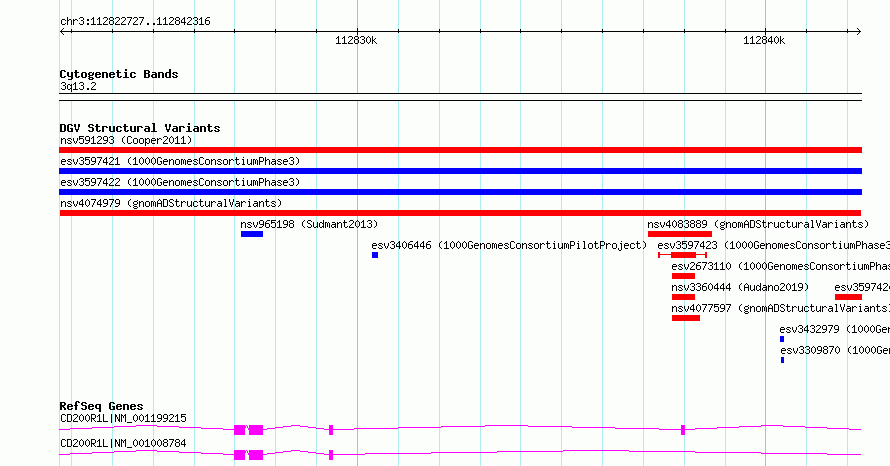890x466 pixels.
Task: Click the blue bar under esv3597422
Action: [460, 192]
